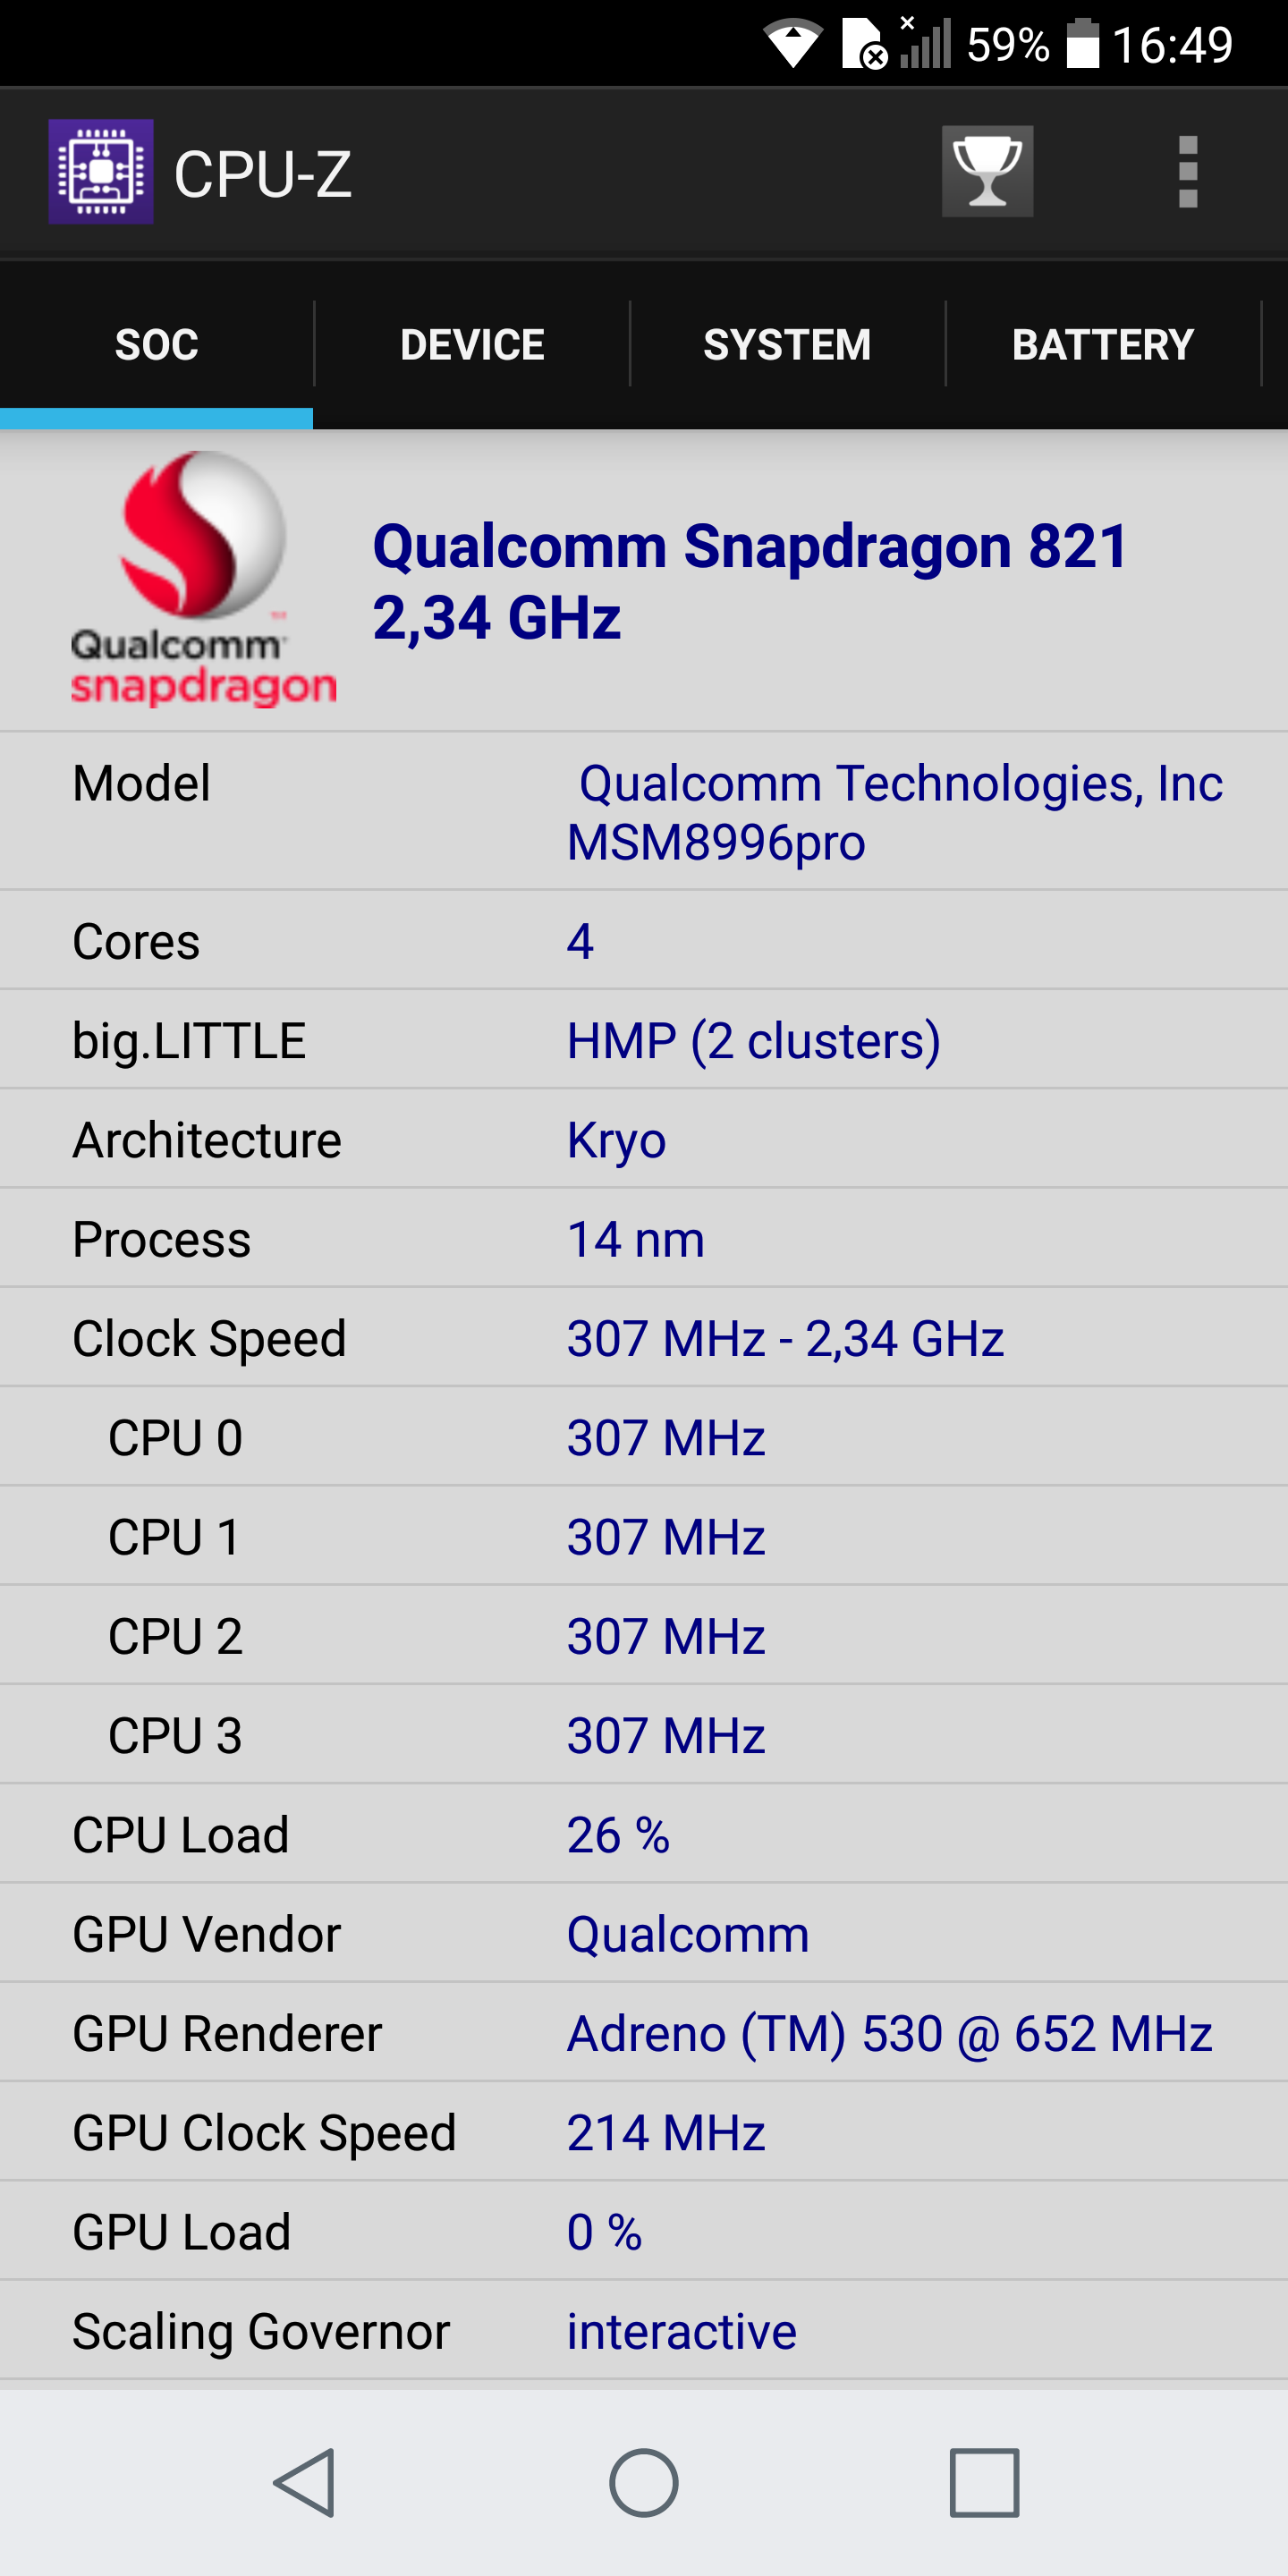Tap the Qualcomm Snapdragon 821 title
The width and height of the screenshot is (1288, 2576).
pyautogui.click(x=750, y=581)
